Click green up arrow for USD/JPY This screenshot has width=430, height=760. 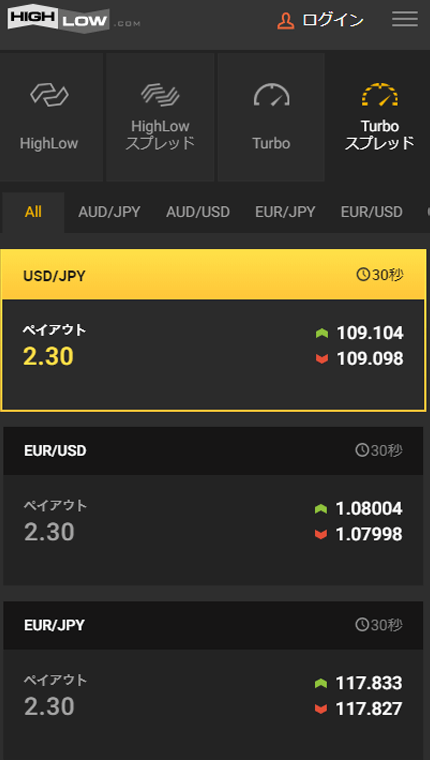[322, 333]
